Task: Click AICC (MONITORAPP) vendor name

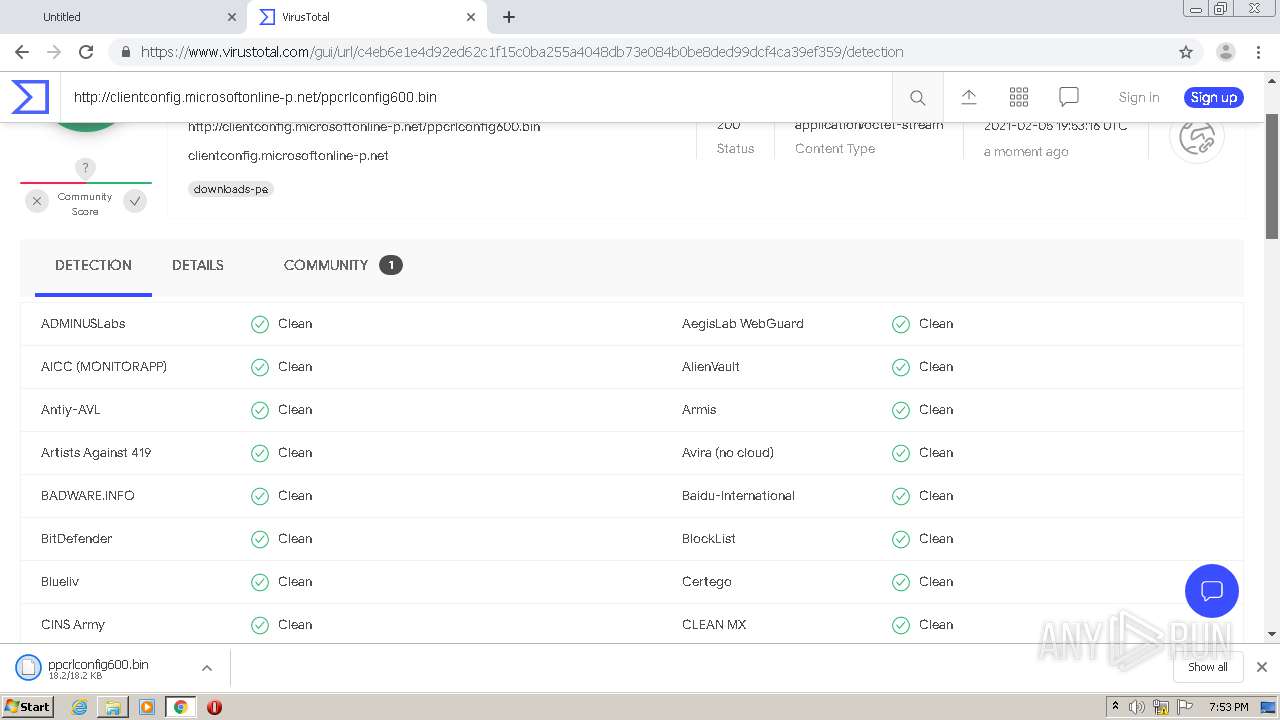Action: coord(104,367)
